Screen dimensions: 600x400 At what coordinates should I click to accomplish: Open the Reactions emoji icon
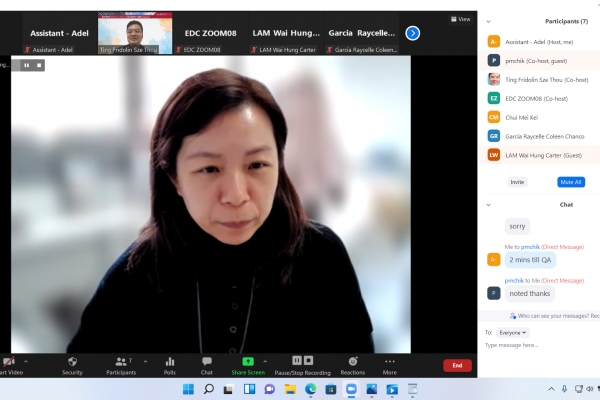[x=353, y=361]
